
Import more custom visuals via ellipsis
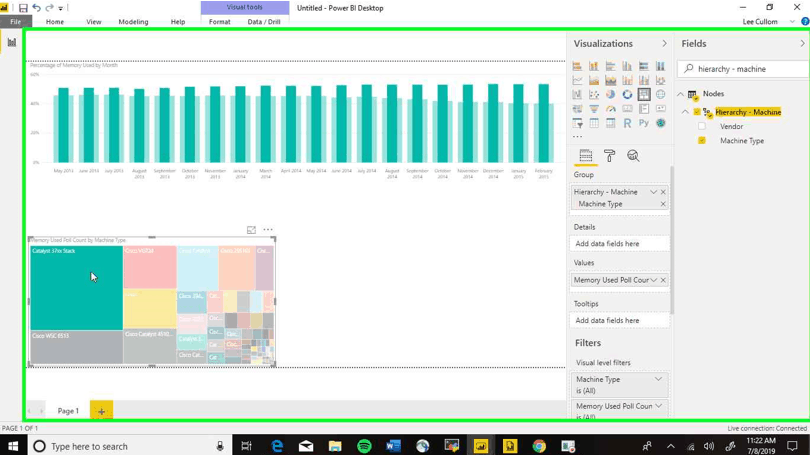(x=577, y=136)
